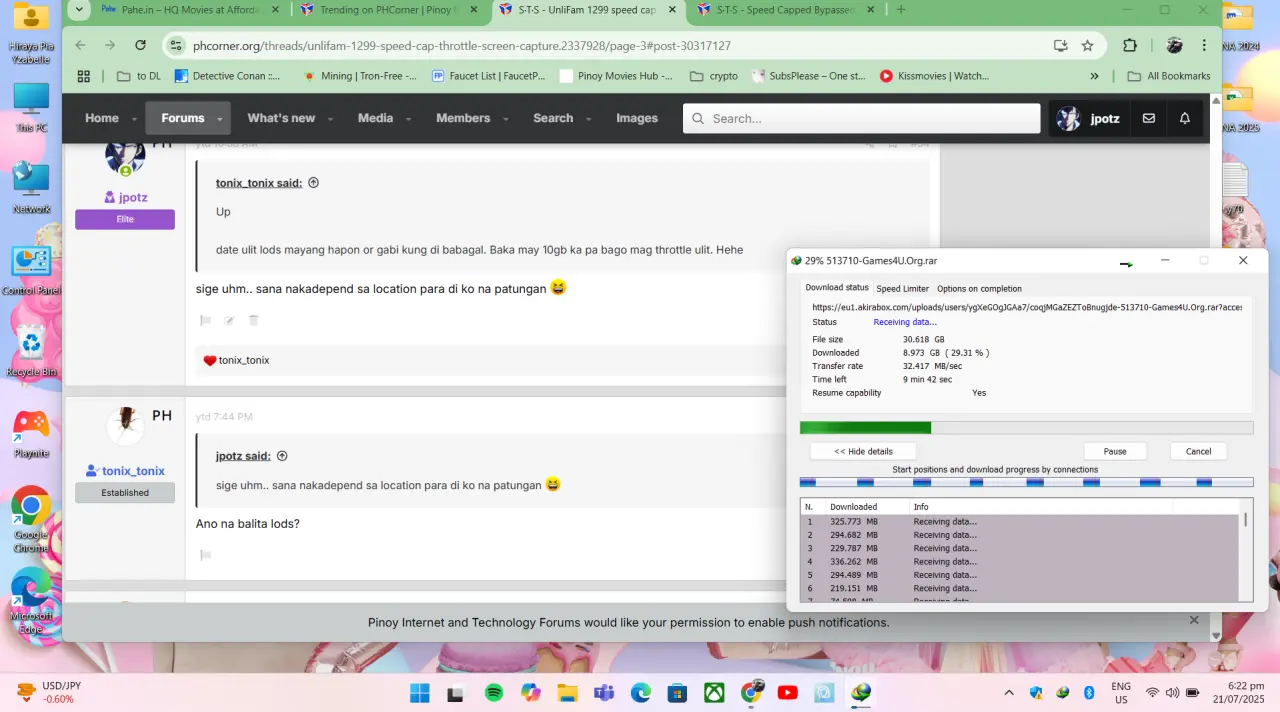The image size is (1280, 712).
Task: Expand the Media nav dropdown arrow
Action: pos(408,119)
